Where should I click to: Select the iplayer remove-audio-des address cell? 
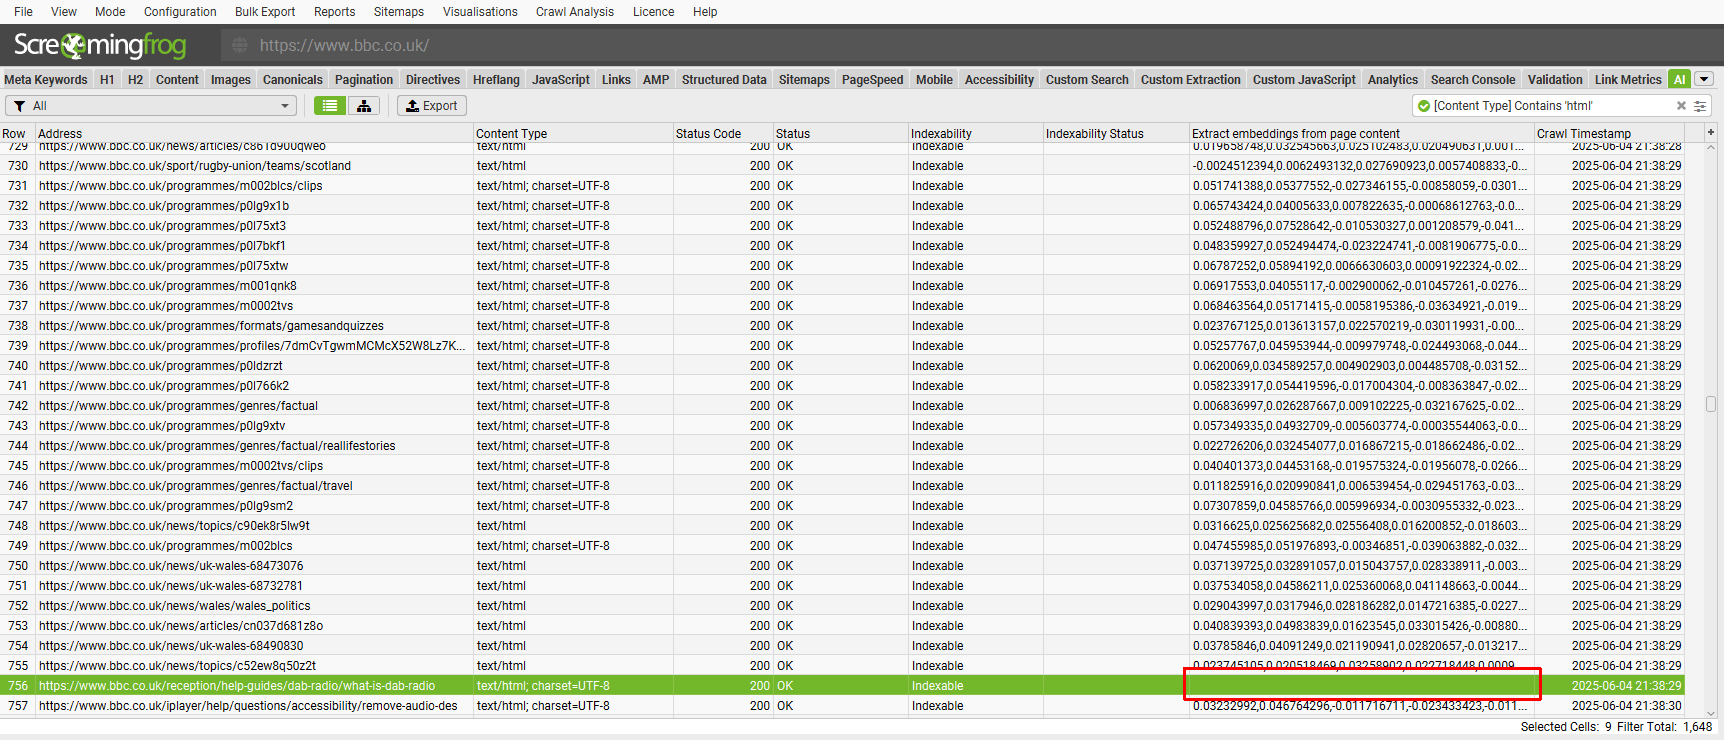254,705
